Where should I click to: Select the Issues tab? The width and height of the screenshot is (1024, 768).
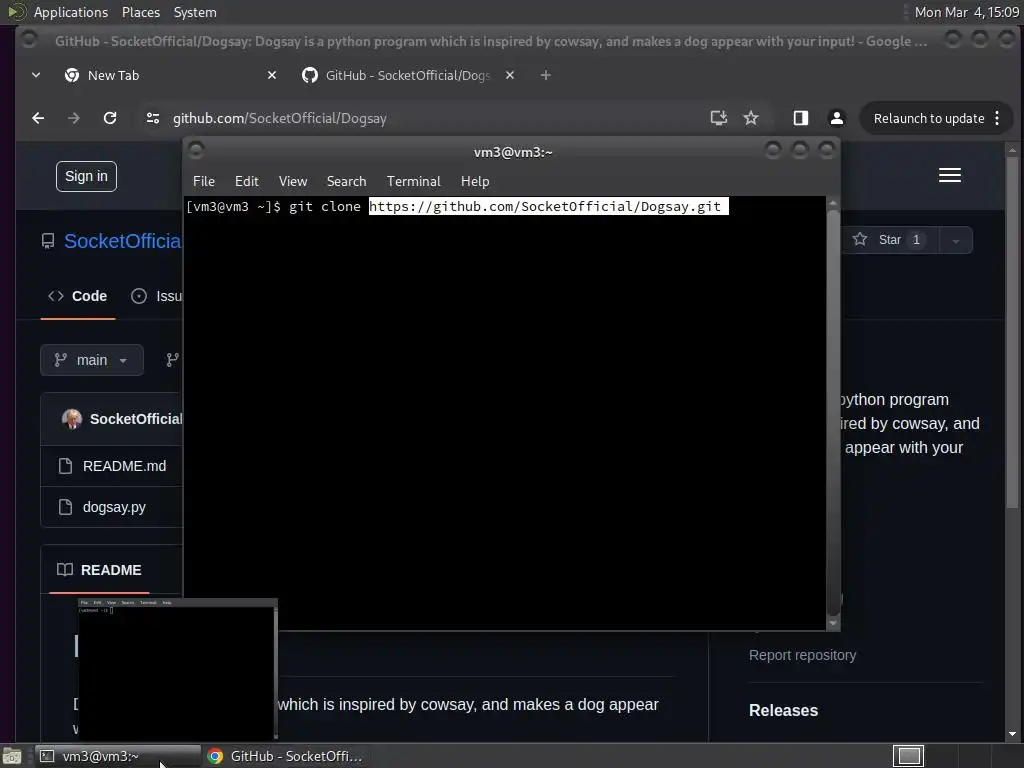click(157, 296)
